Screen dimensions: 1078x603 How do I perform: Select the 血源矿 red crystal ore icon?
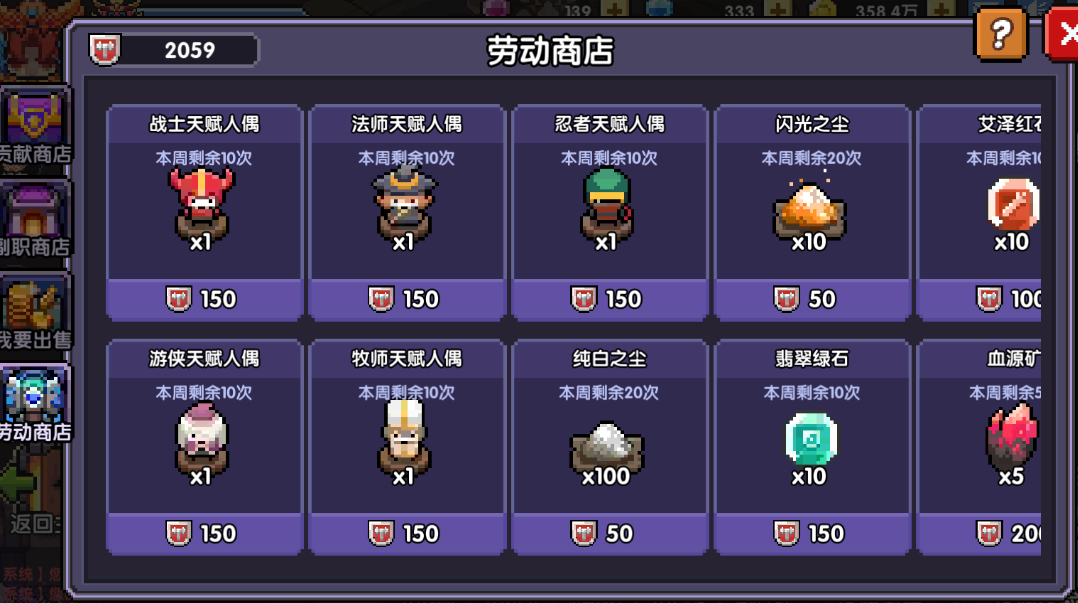(1012, 437)
